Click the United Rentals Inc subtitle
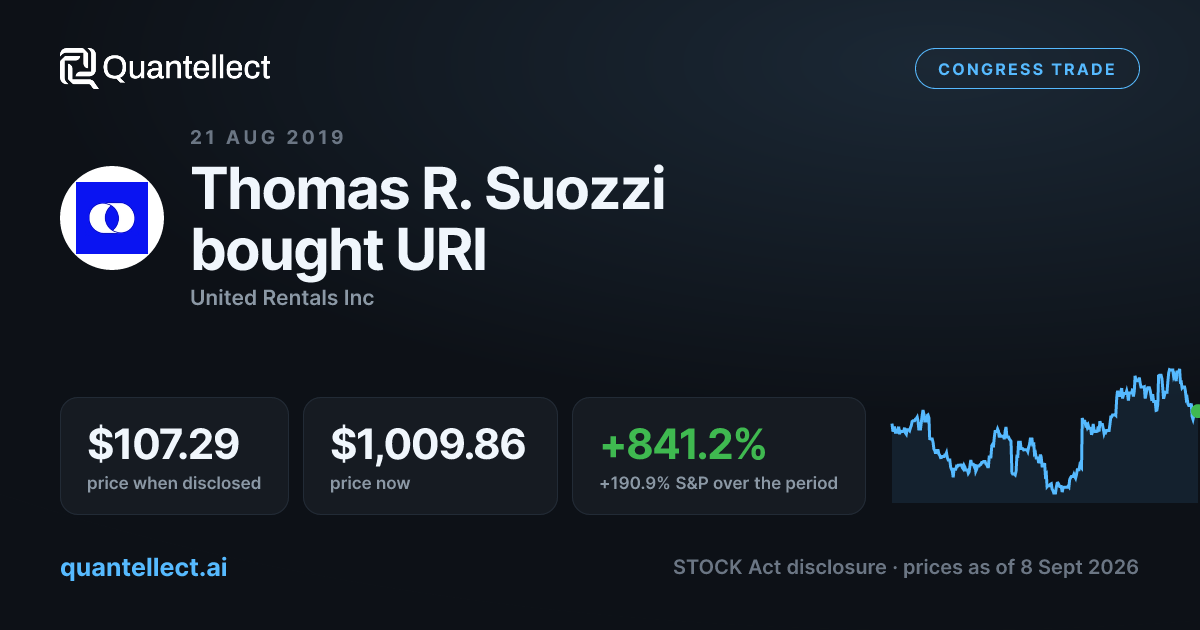The height and width of the screenshot is (630, 1200). click(282, 298)
